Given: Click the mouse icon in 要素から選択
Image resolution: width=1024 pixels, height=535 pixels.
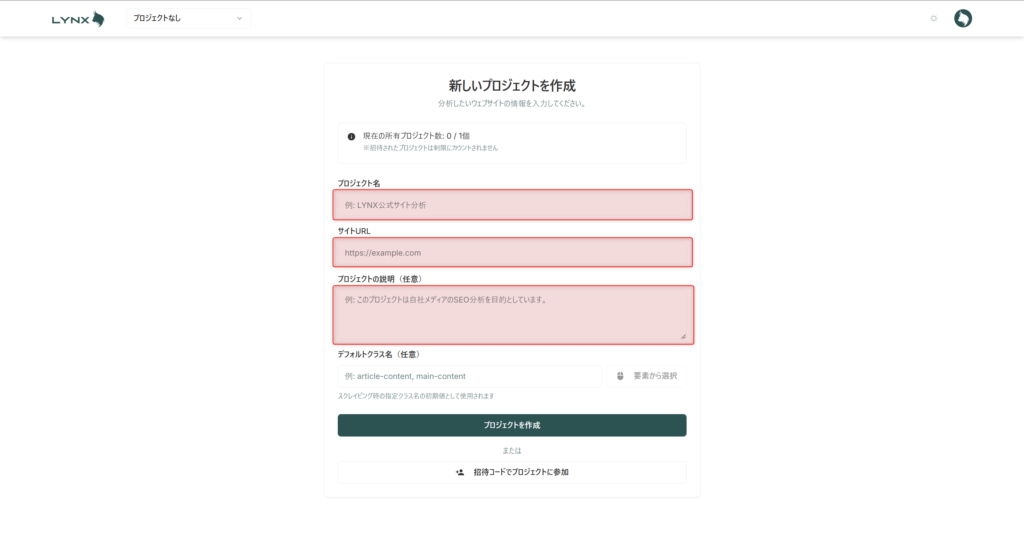Looking at the screenshot, I should point(620,376).
